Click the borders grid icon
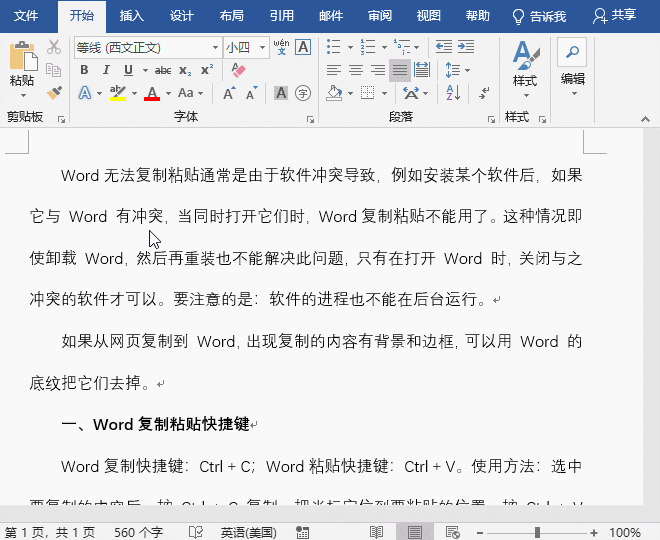 coord(367,93)
